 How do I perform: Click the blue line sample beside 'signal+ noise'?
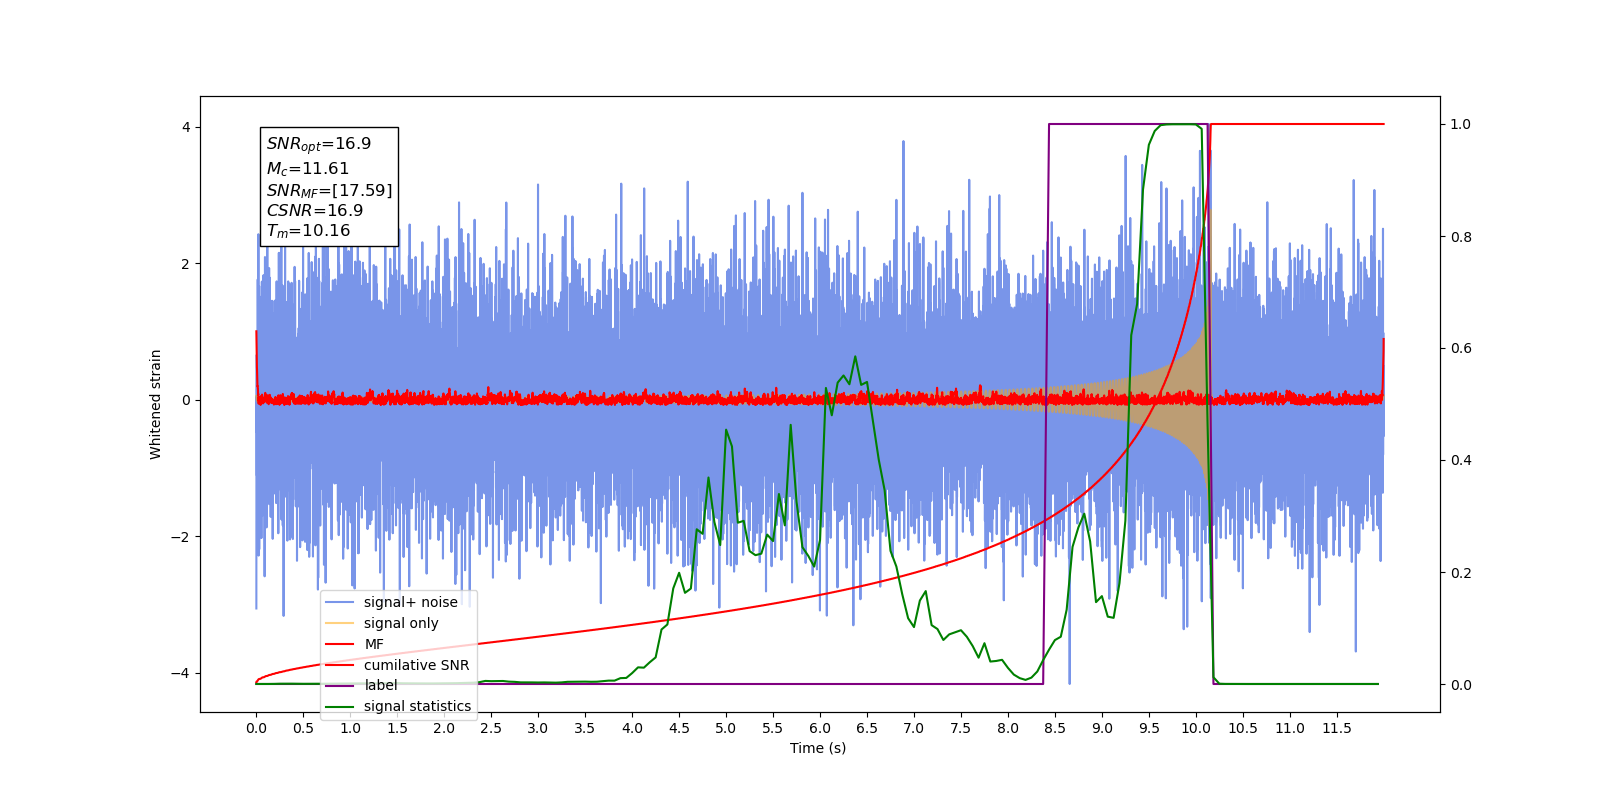pyautogui.click(x=340, y=602)
